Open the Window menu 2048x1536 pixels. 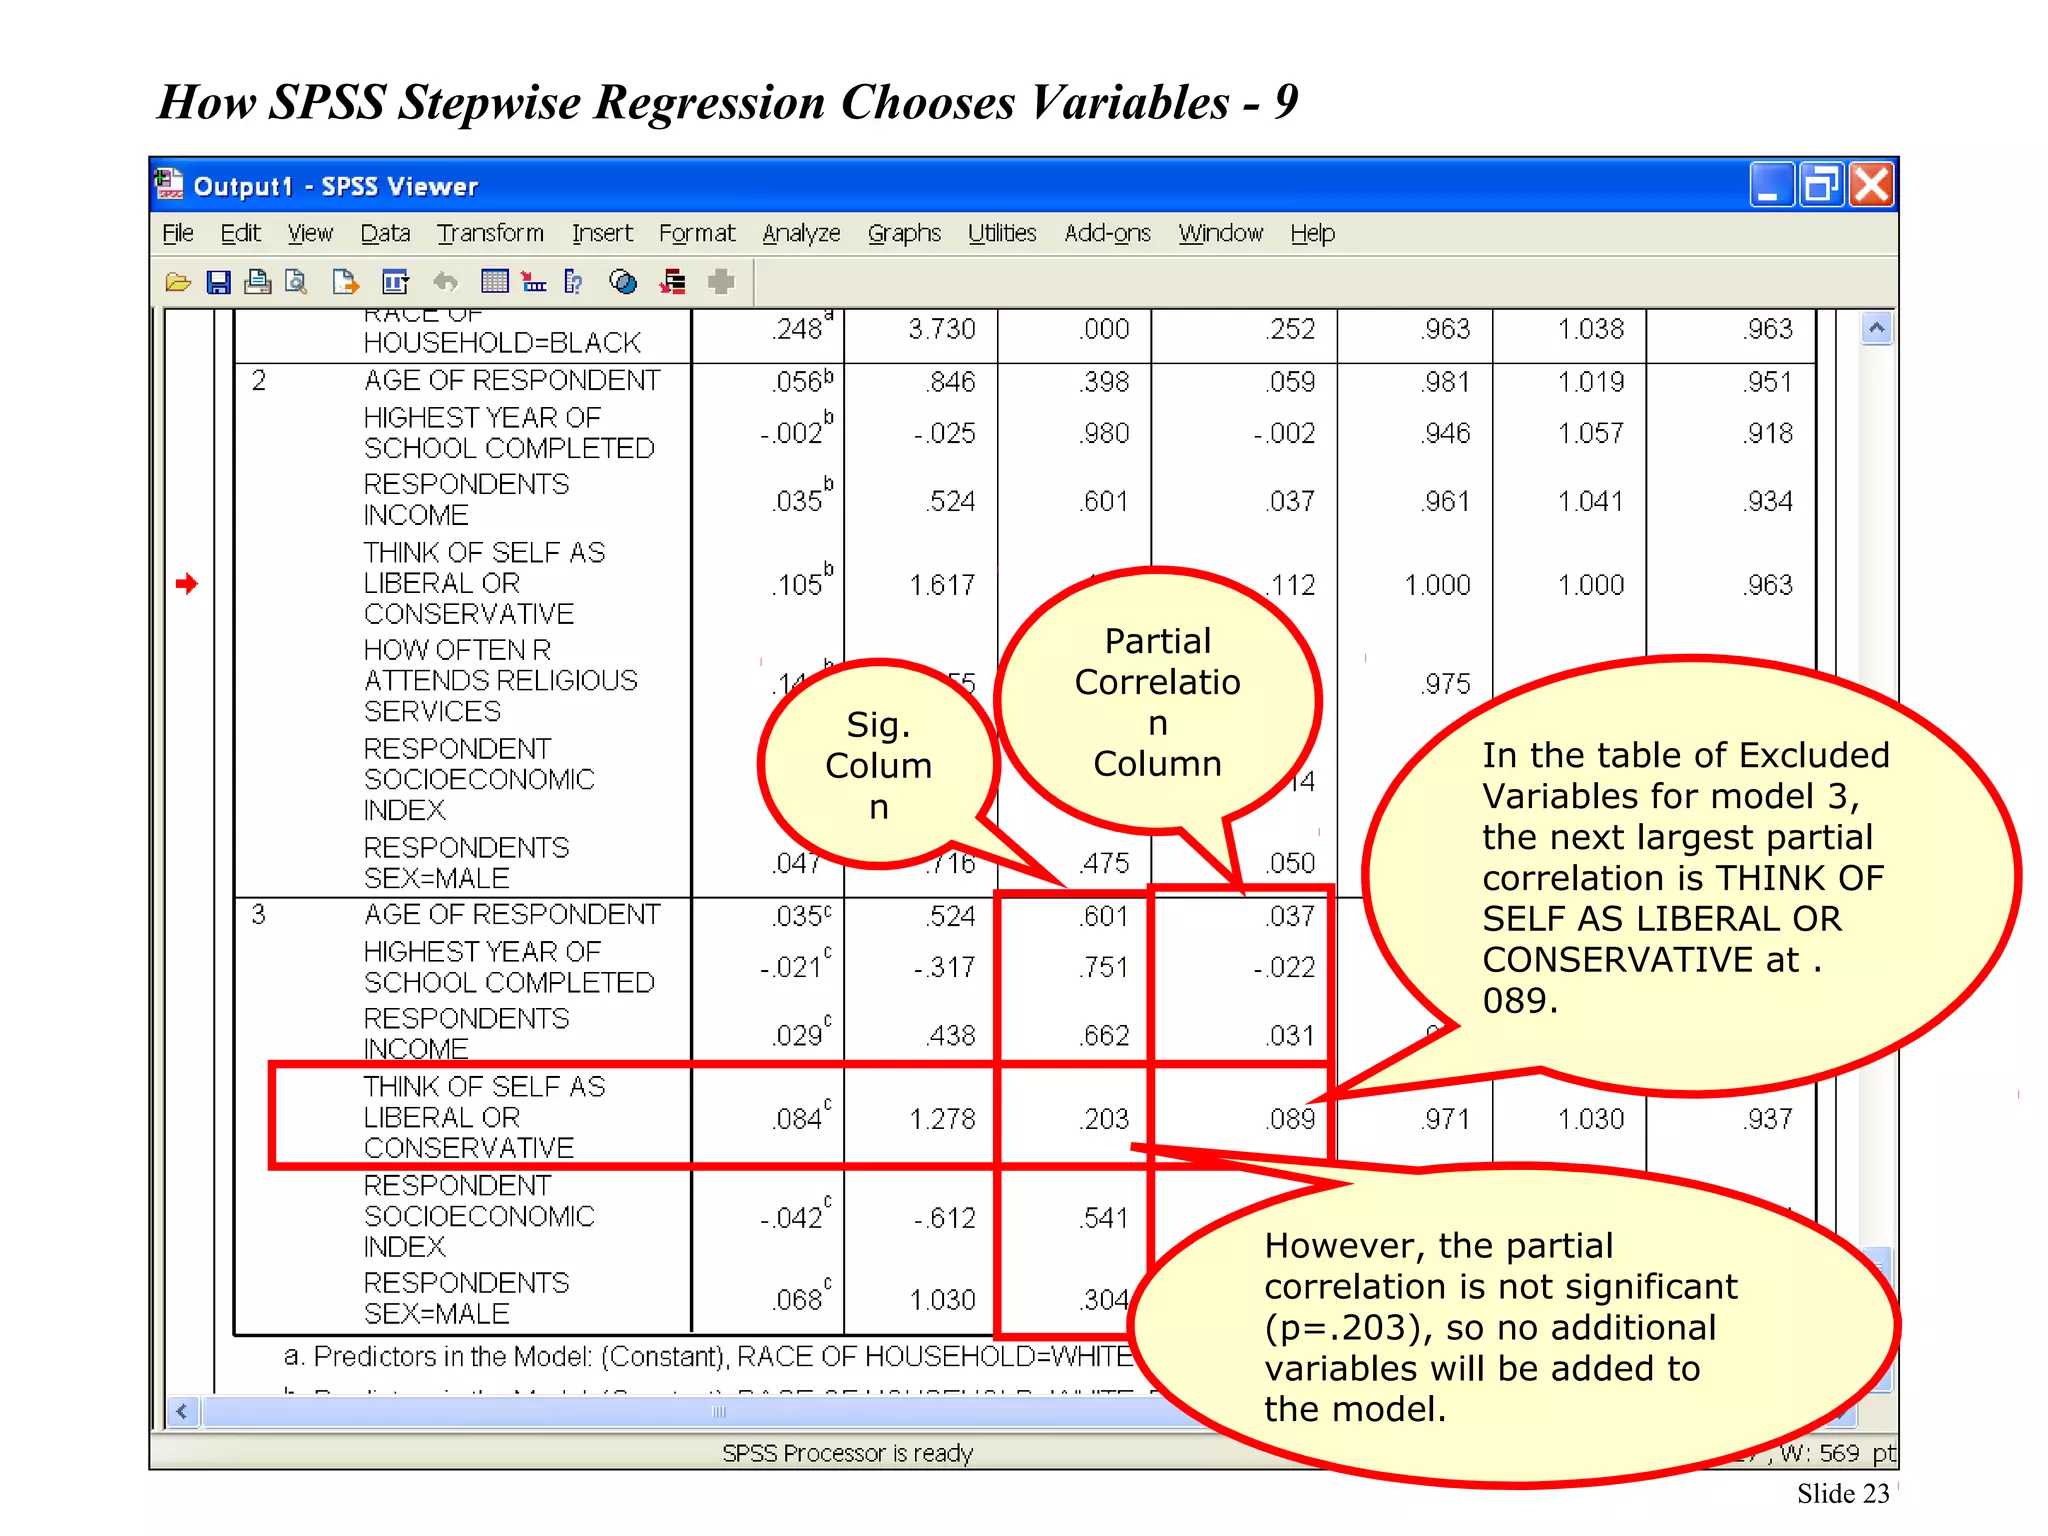tap(1220, 233)
